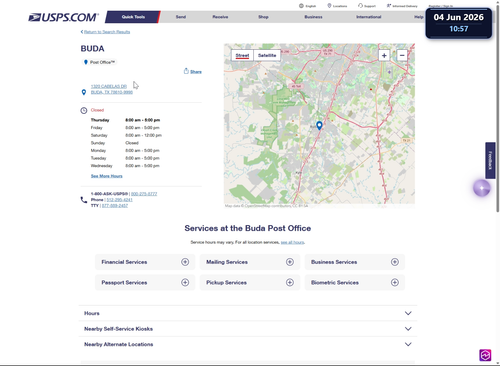
Task: Open the Receive menu
Action: (x=220, y=17)
